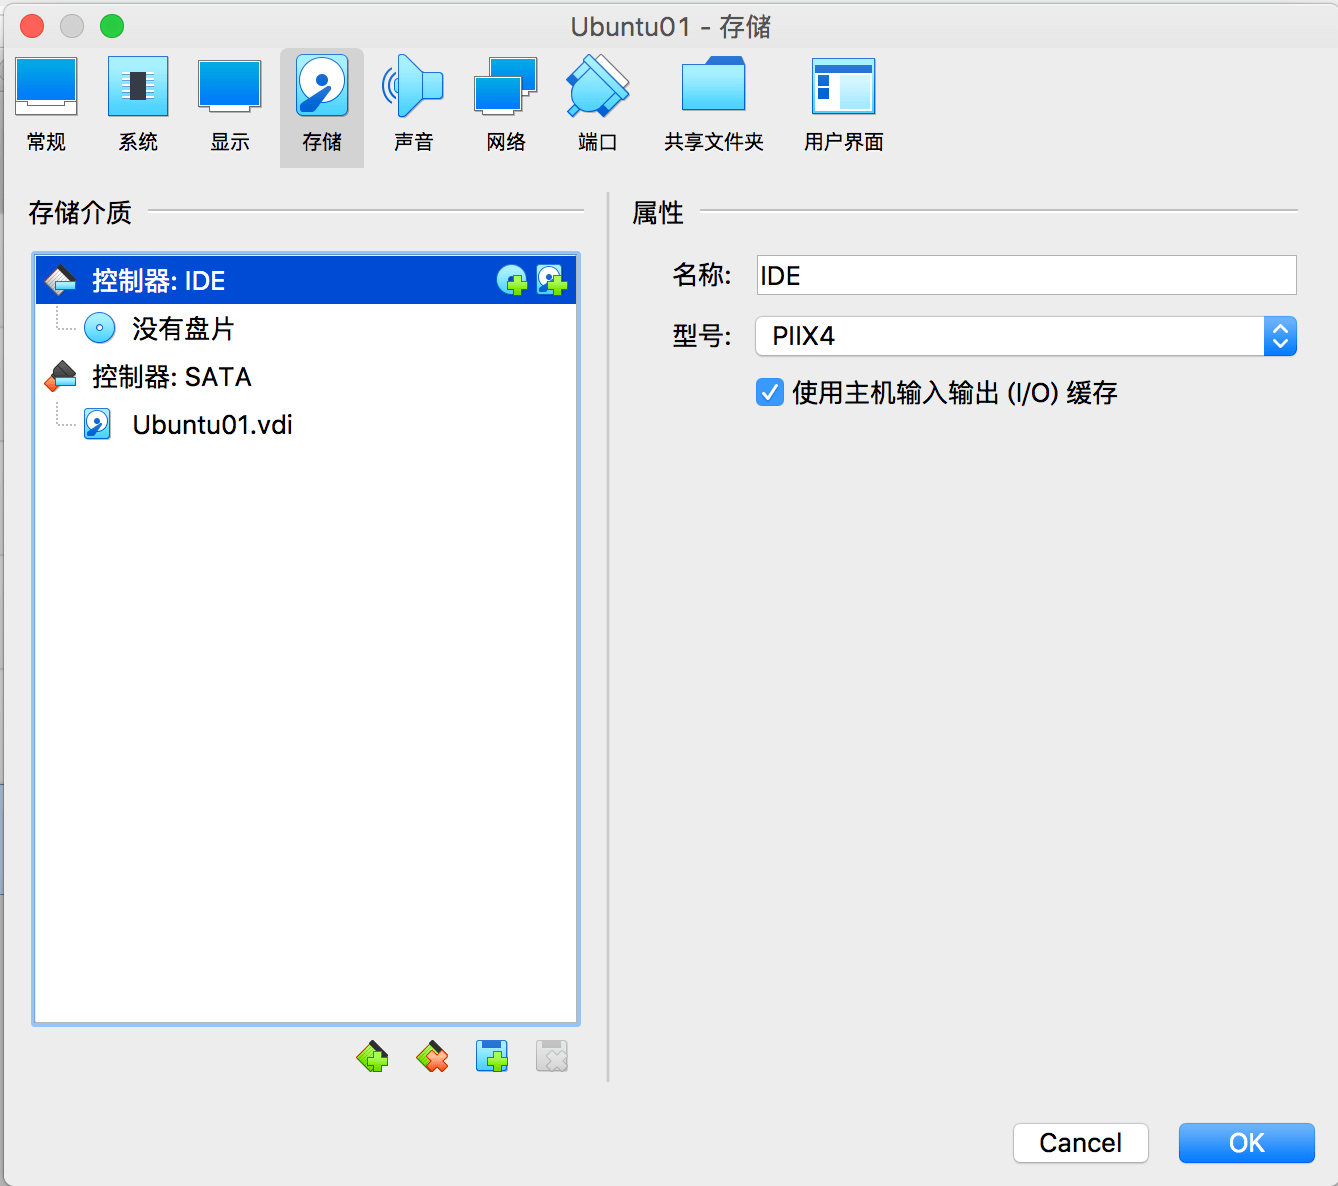Open the 系统 (System) settings tab

[x=138, y=106]
